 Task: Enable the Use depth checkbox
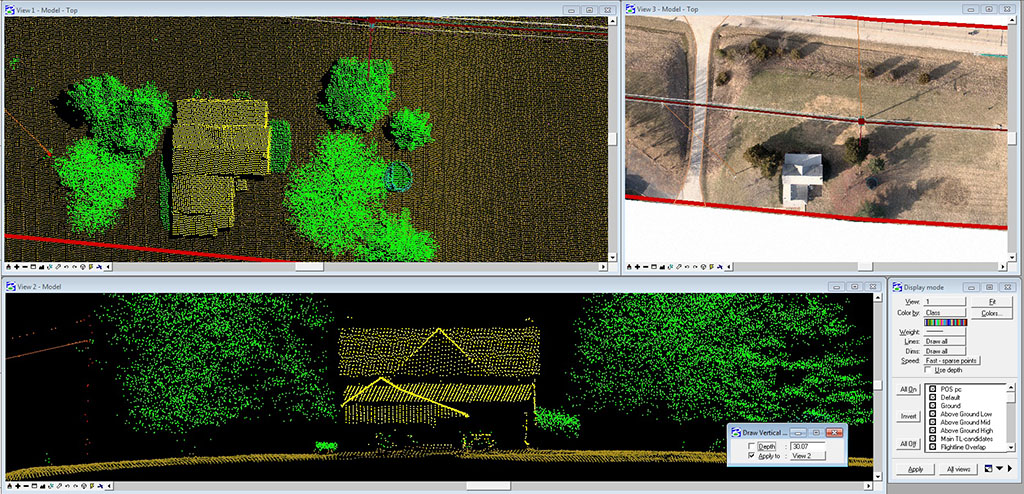(x=928, y=370)
